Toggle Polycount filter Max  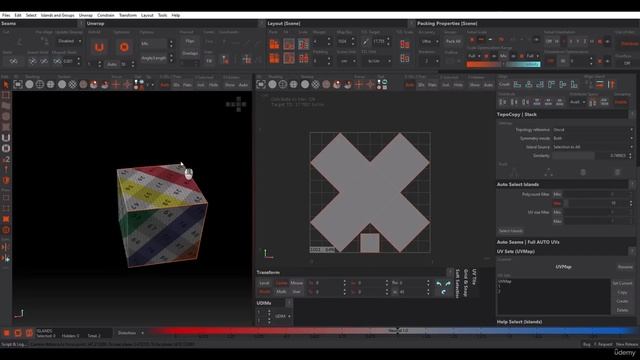click(x=557, y=203)
